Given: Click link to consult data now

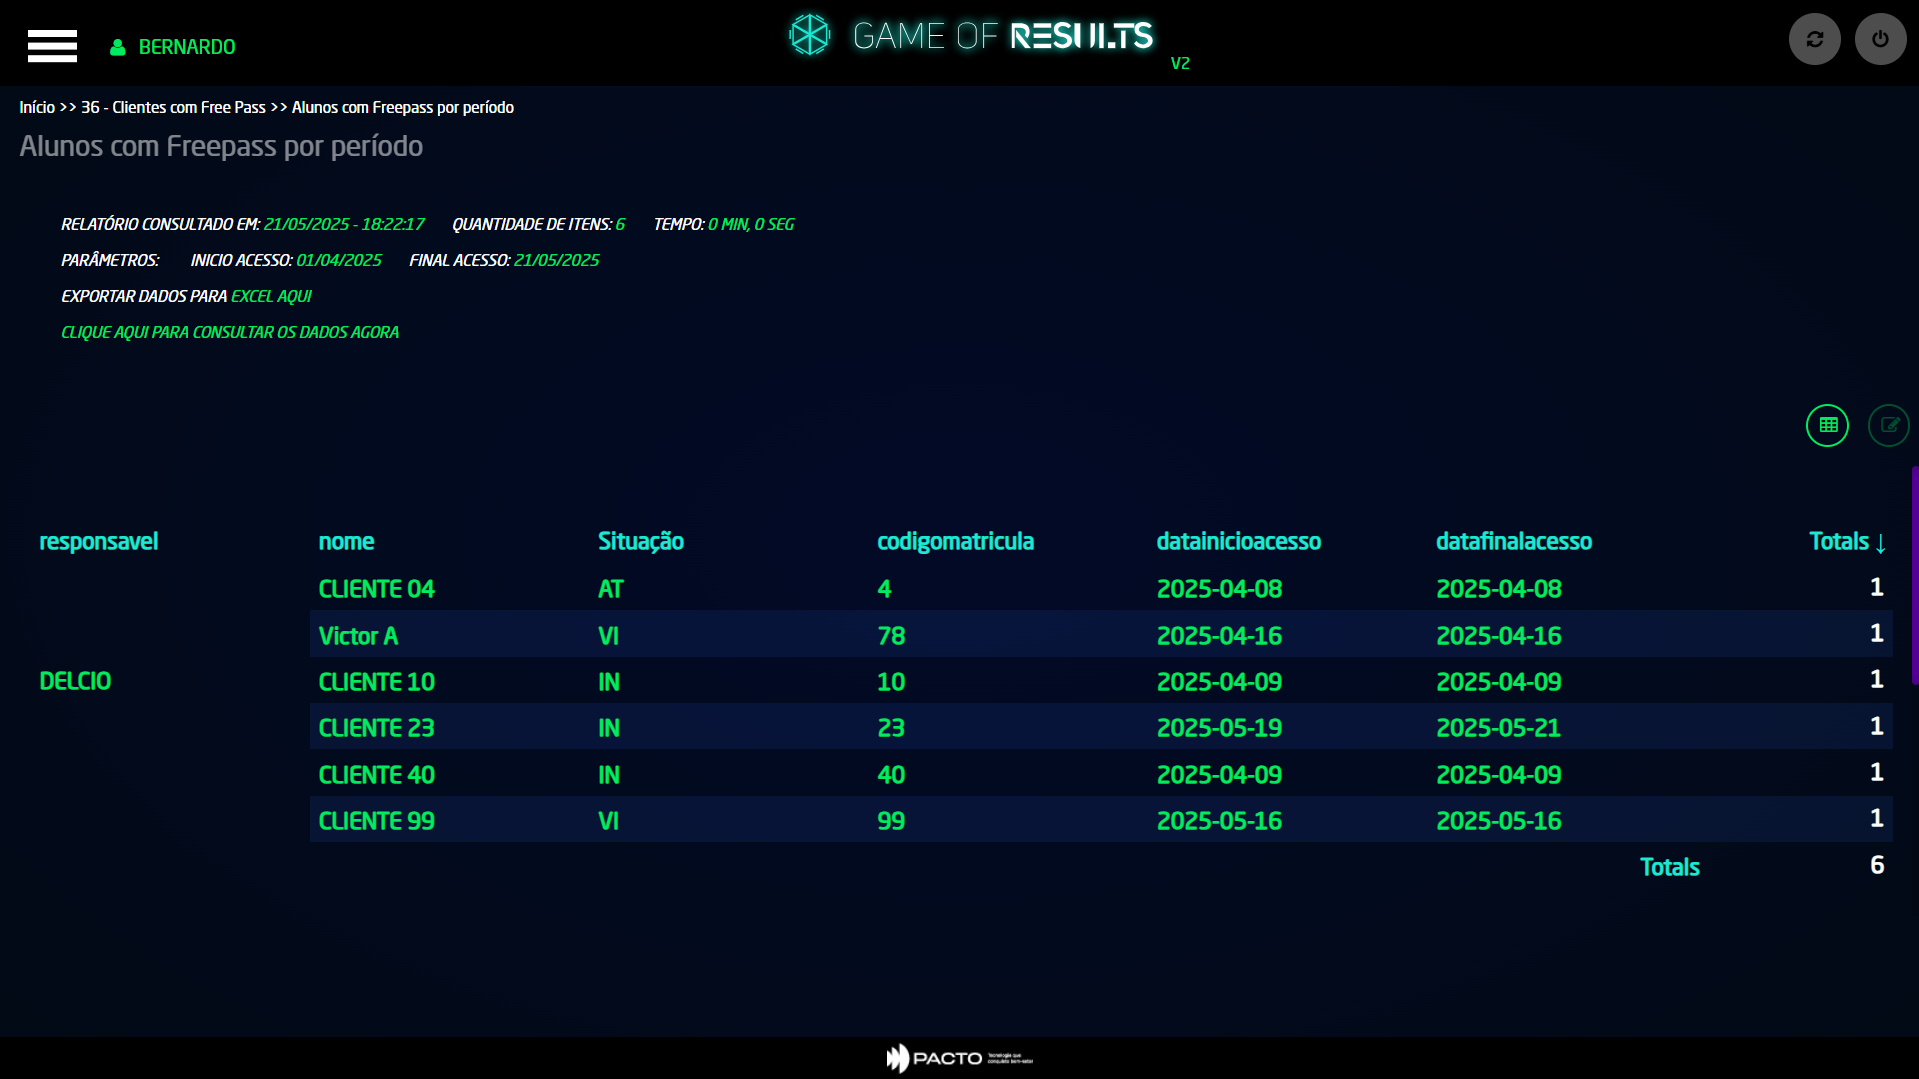Looking at the screenshot, I should (x=230, y=332).
